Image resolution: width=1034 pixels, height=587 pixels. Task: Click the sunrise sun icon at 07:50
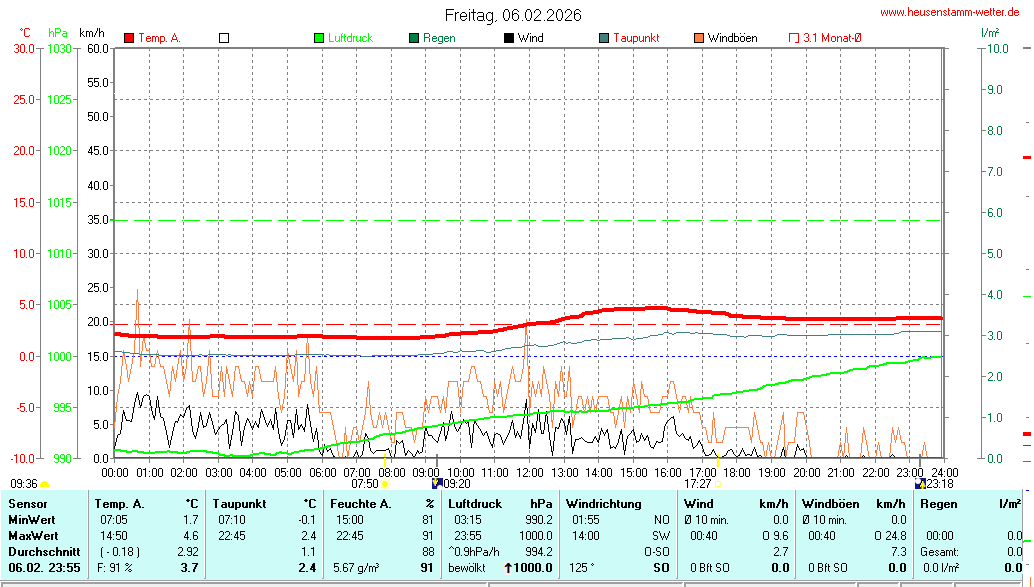point(385,484)
